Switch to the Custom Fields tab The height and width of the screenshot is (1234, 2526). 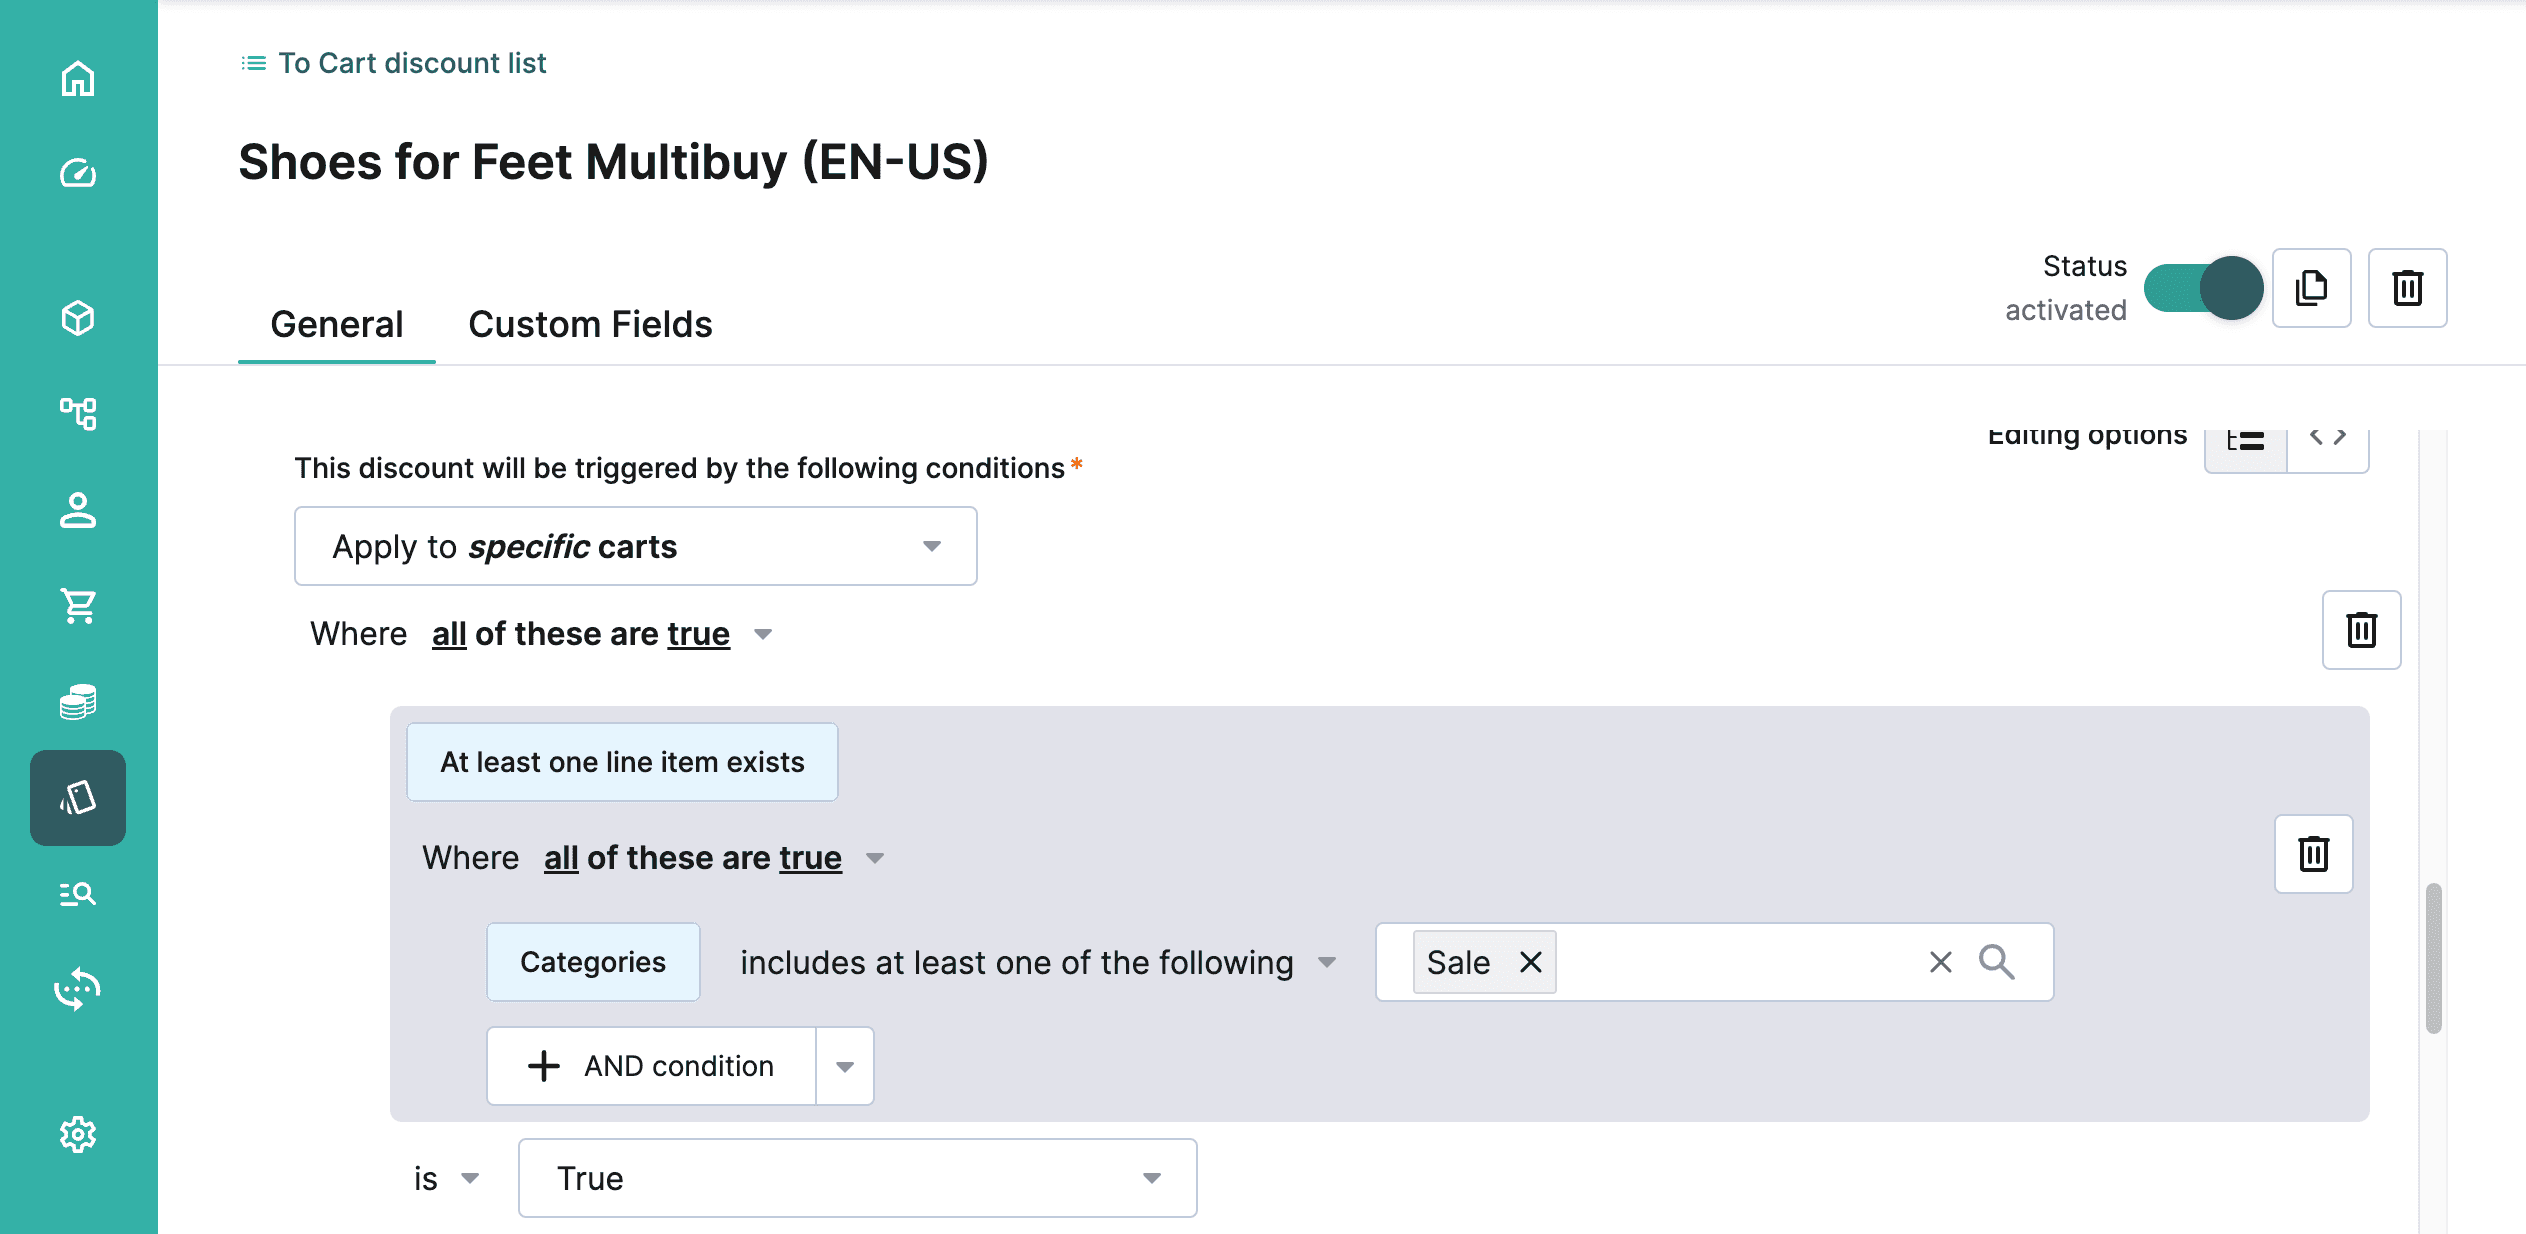[590, 324]
